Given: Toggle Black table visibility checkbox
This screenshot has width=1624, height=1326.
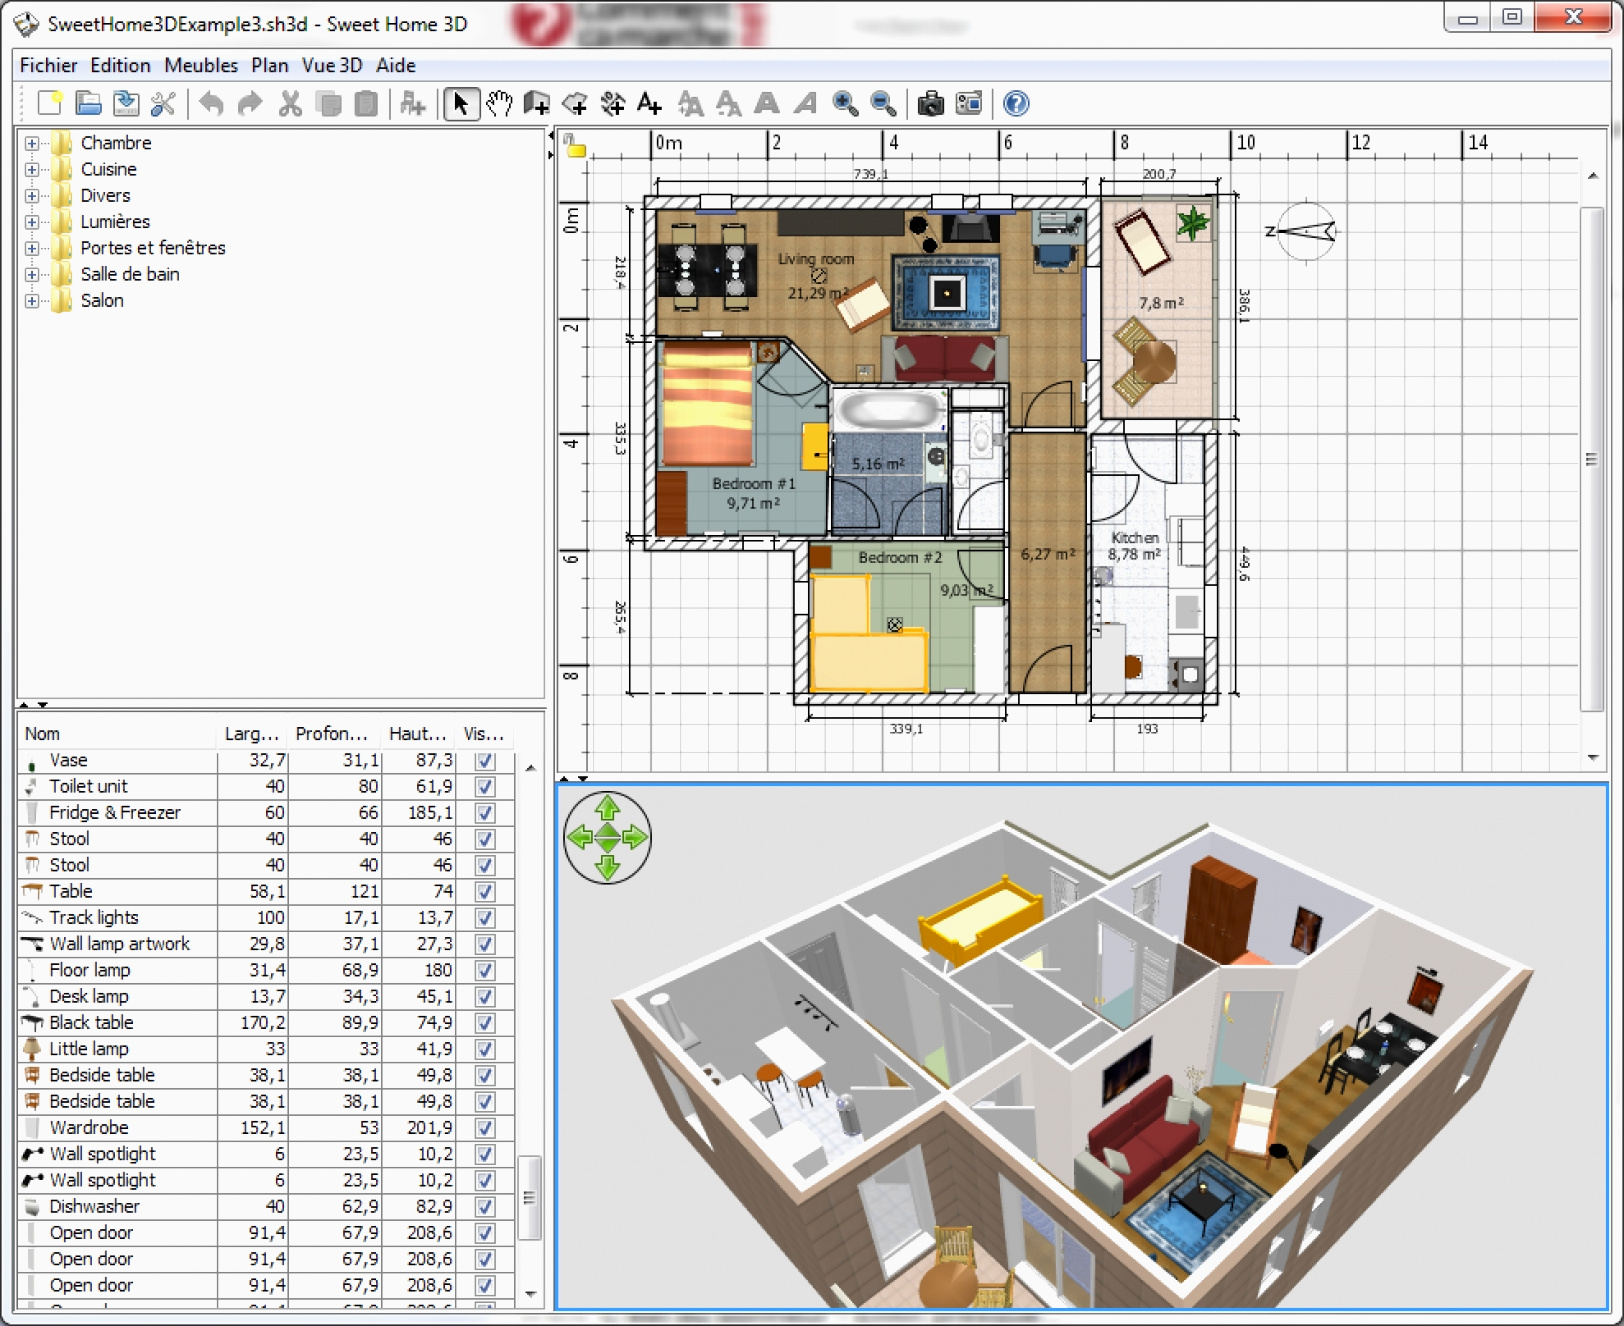Looking at the screenshot, I should coord(485,1023).
